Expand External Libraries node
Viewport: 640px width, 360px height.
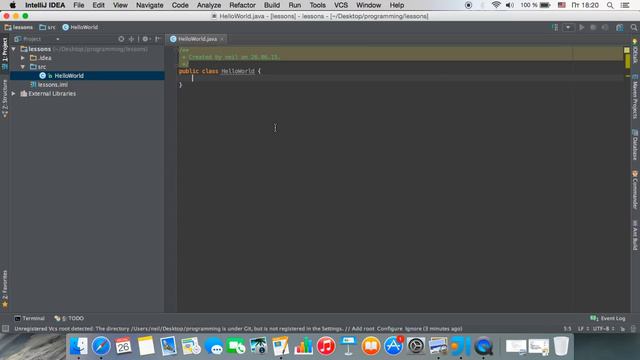(13, 93)
